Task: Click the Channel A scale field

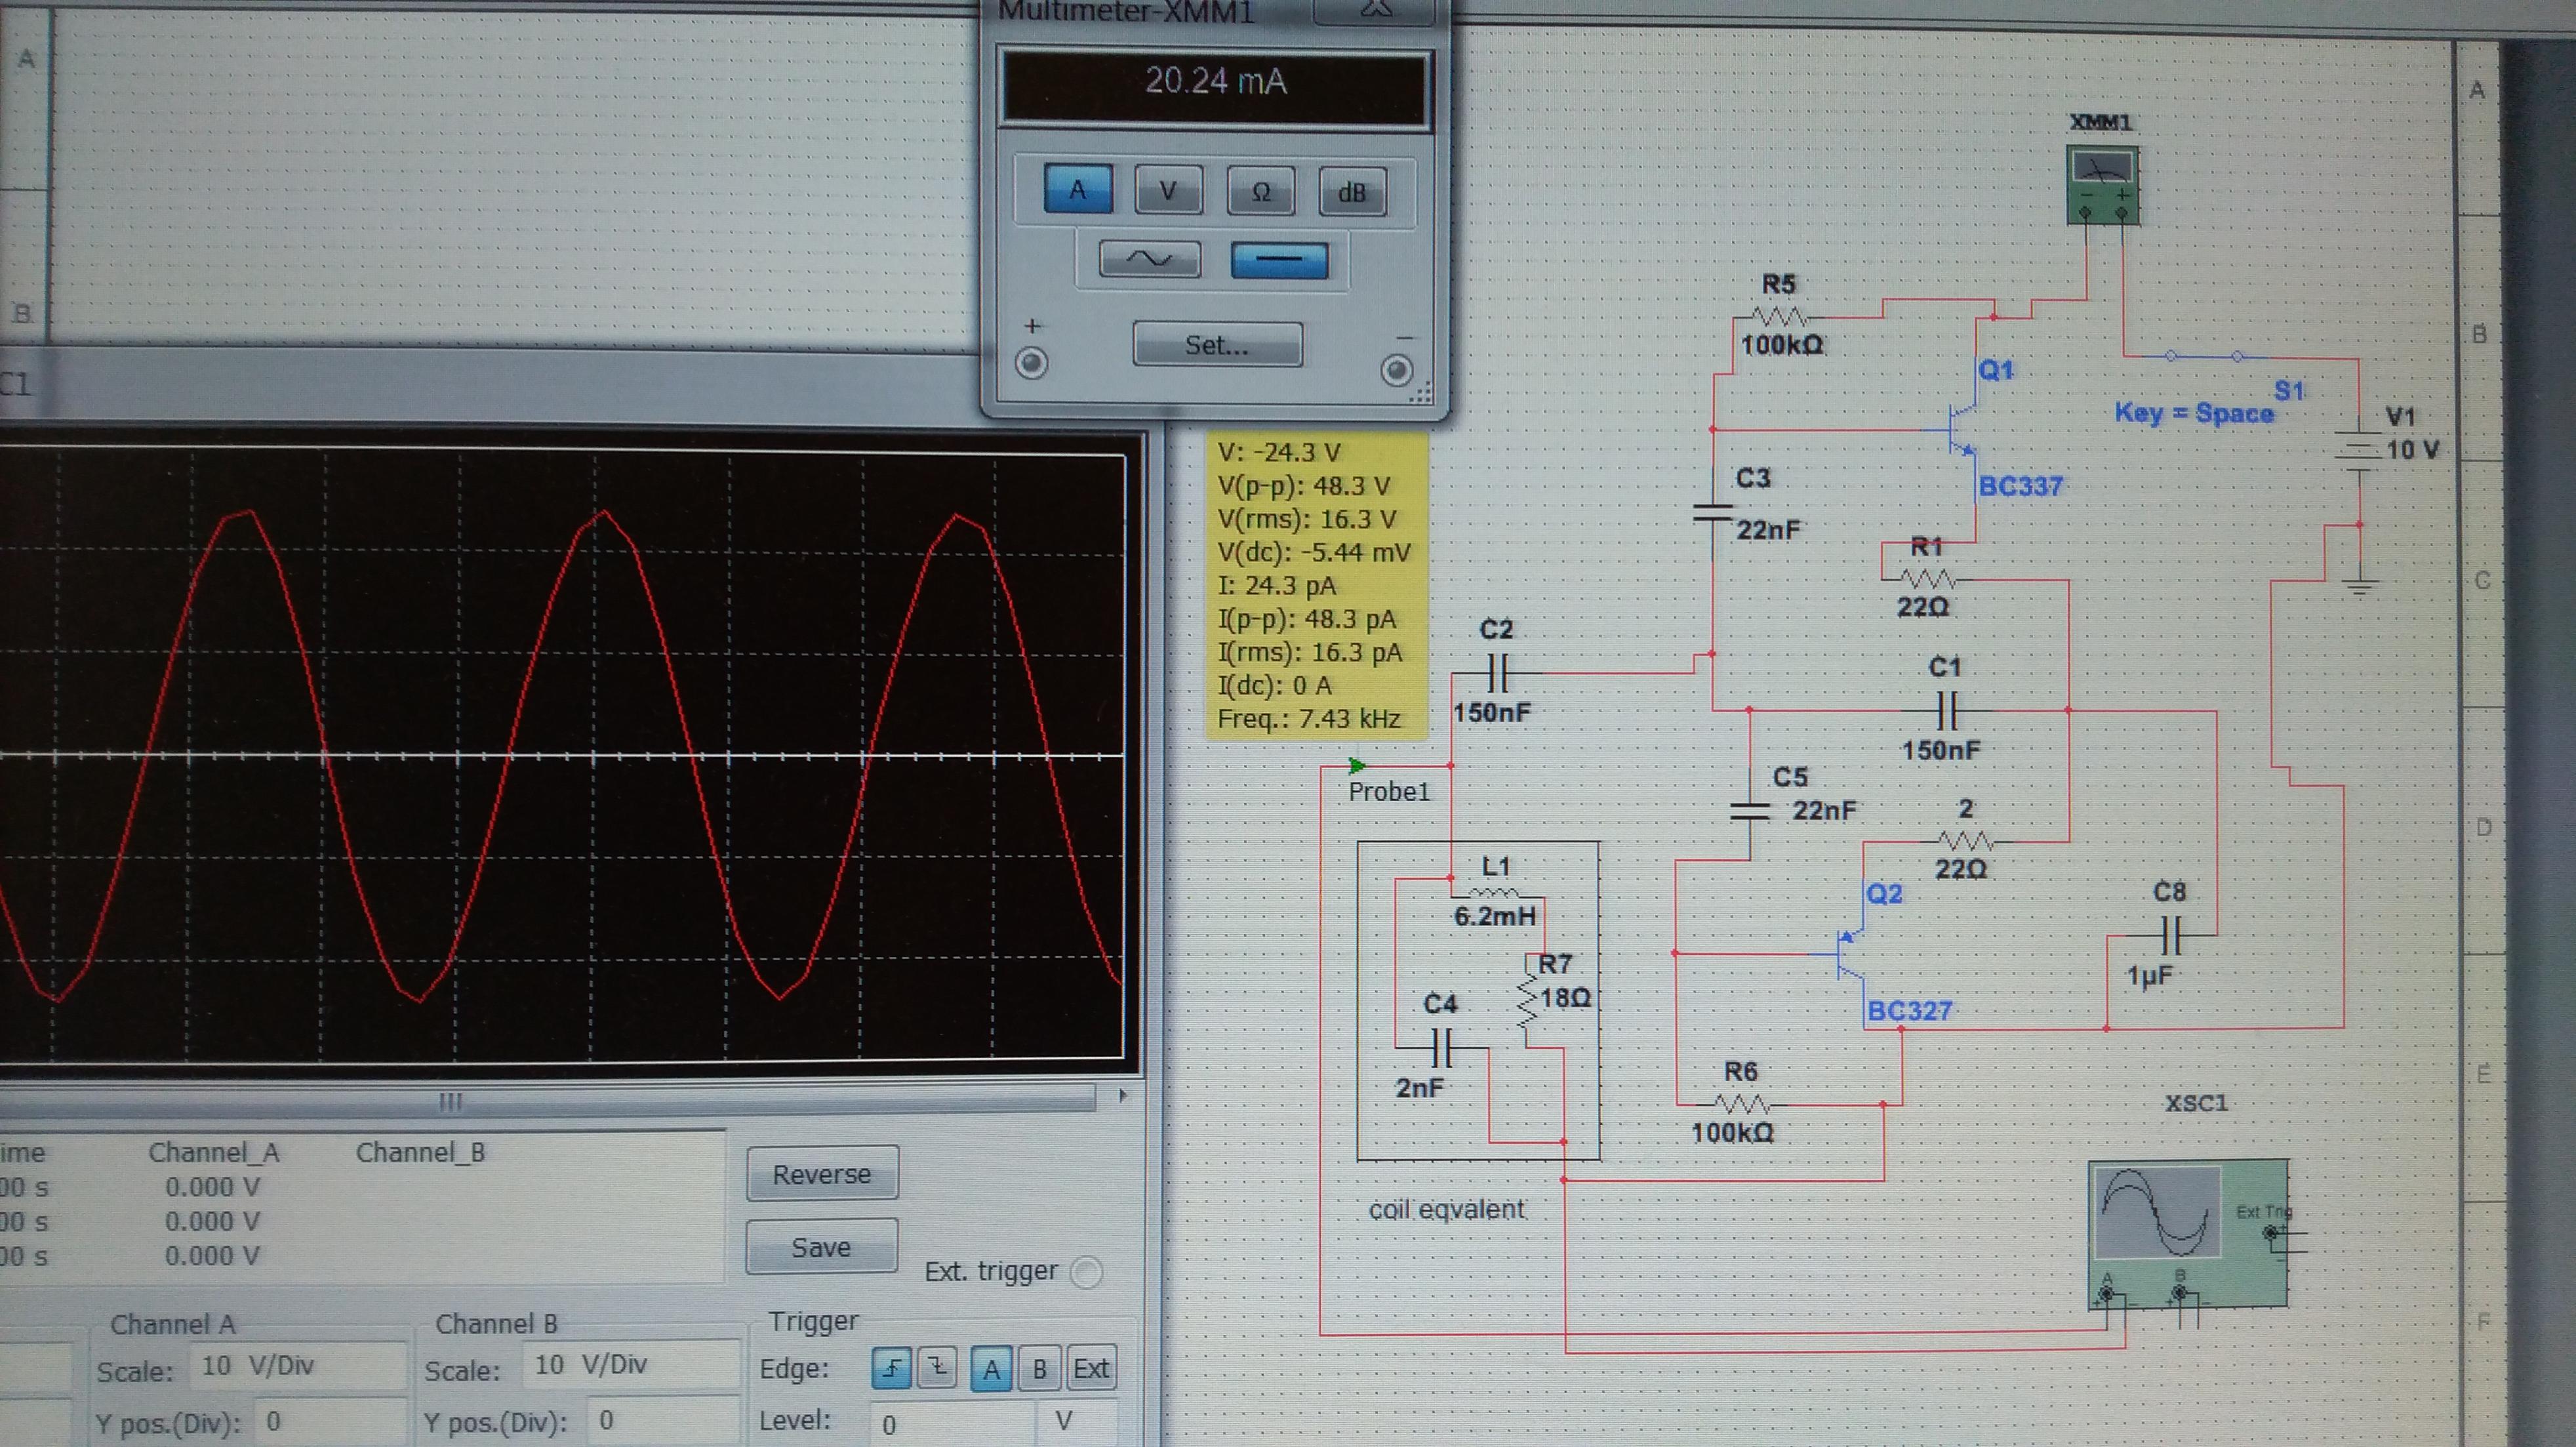Action: 298,1366
